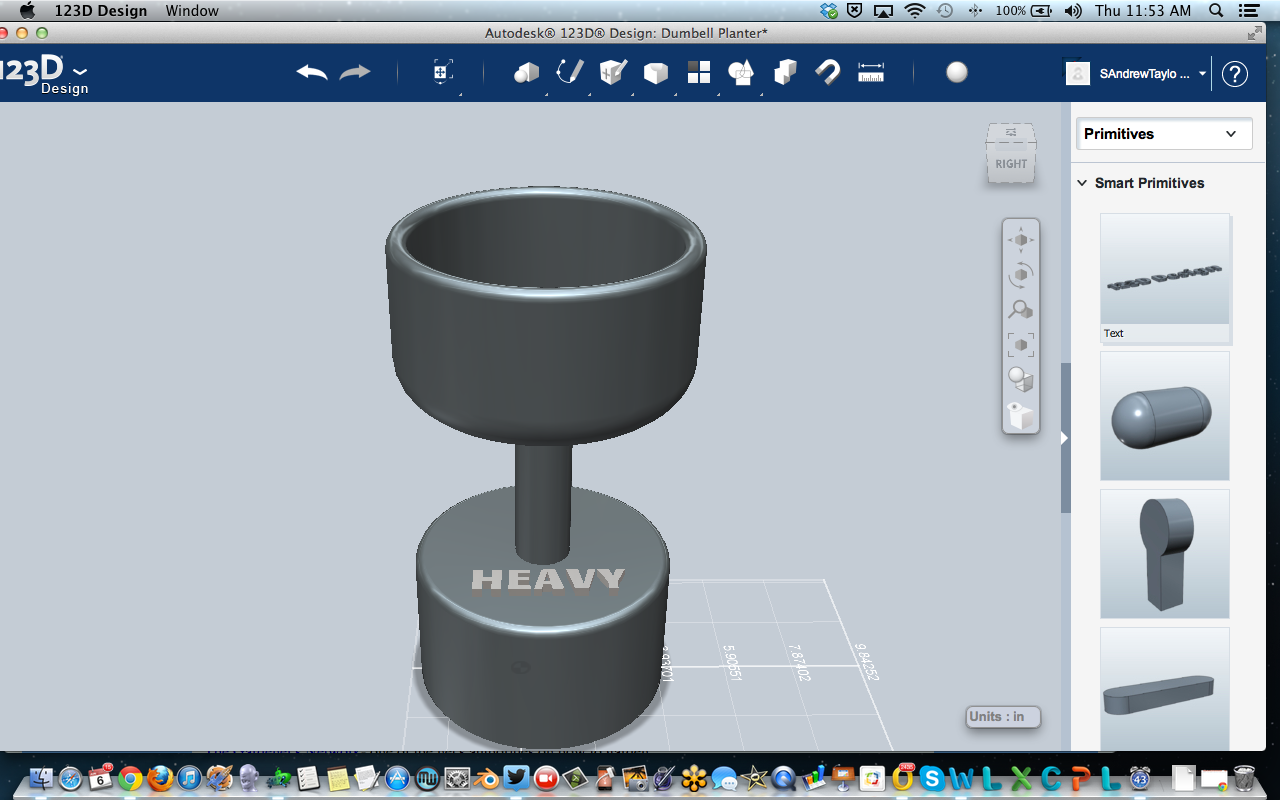Open the Wi-Fi status menu

(914, 11)
